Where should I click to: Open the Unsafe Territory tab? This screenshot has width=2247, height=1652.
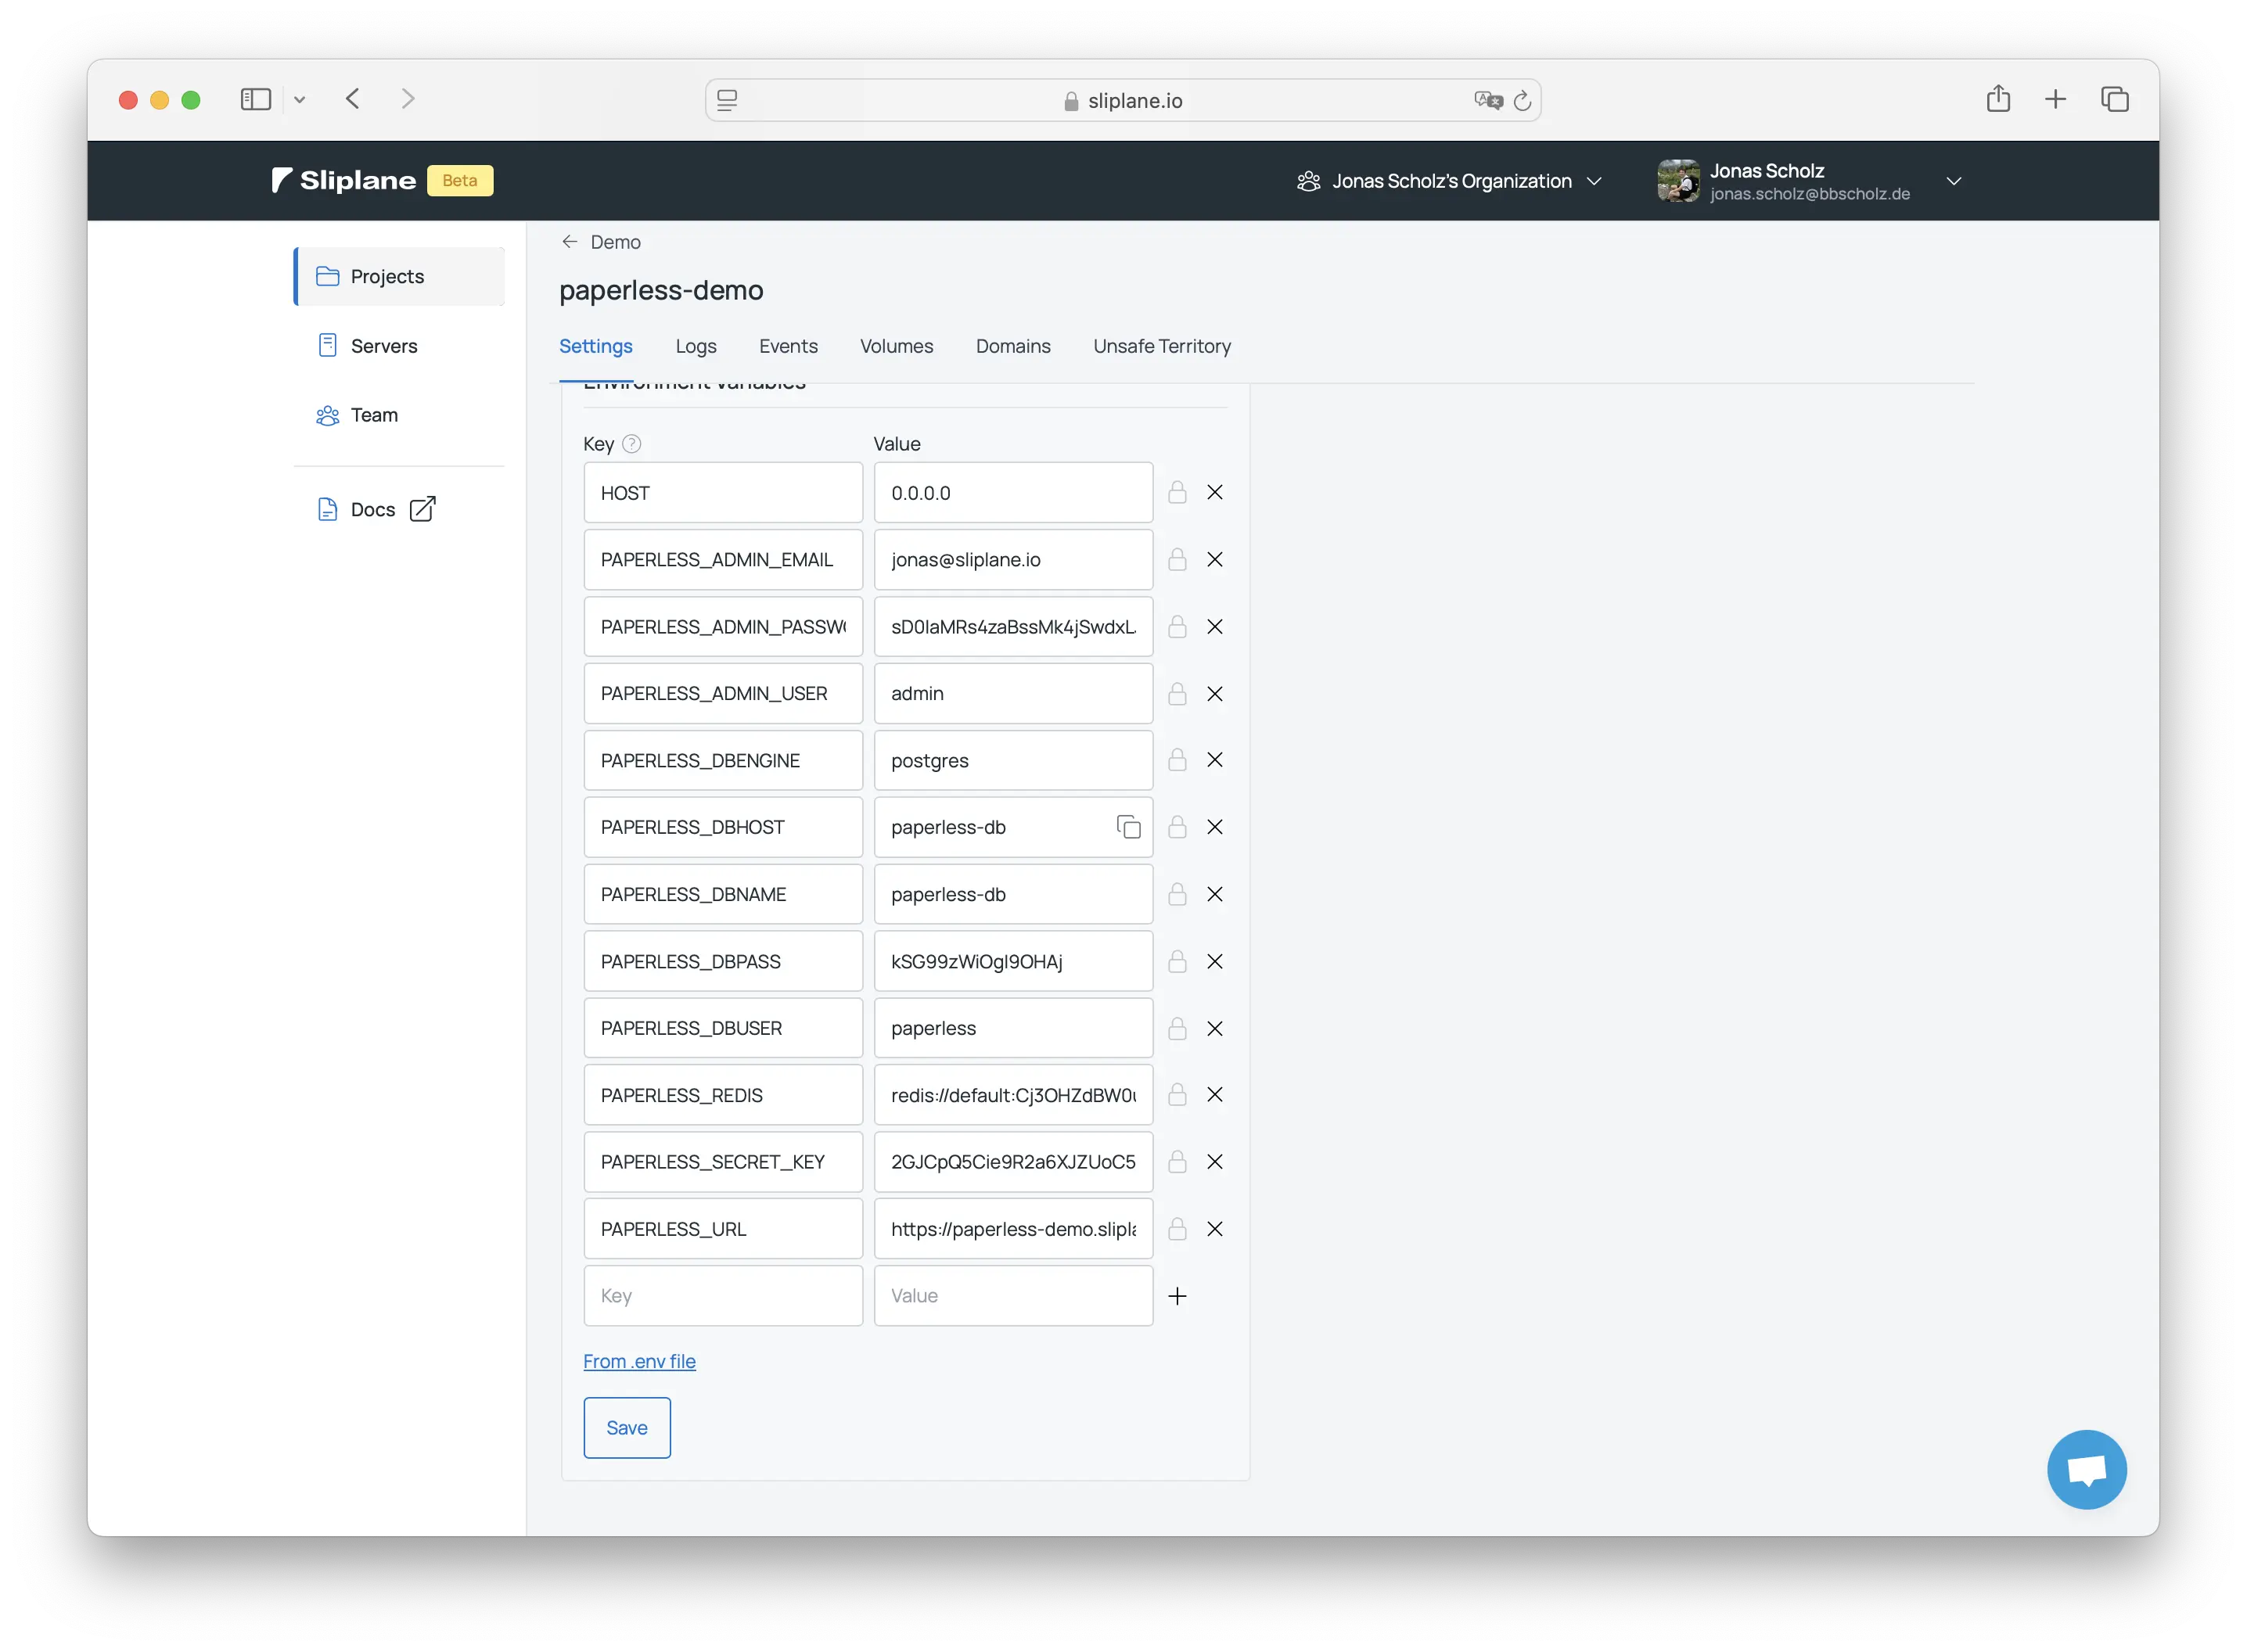(1161, 346)
